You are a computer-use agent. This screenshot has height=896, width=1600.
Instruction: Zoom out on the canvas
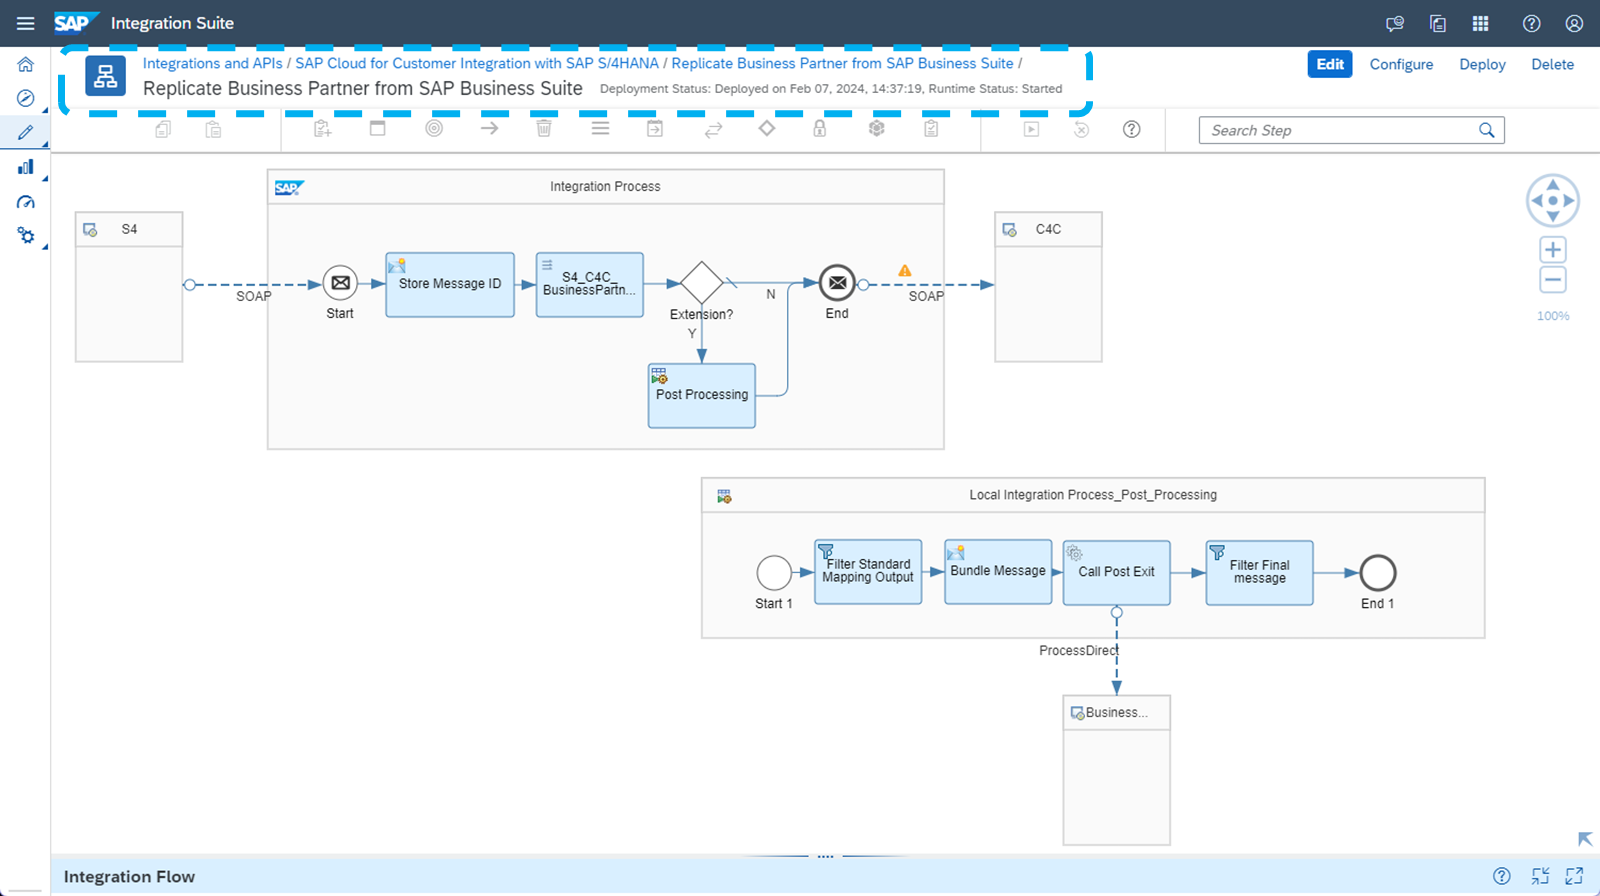tap(1553, 280)
